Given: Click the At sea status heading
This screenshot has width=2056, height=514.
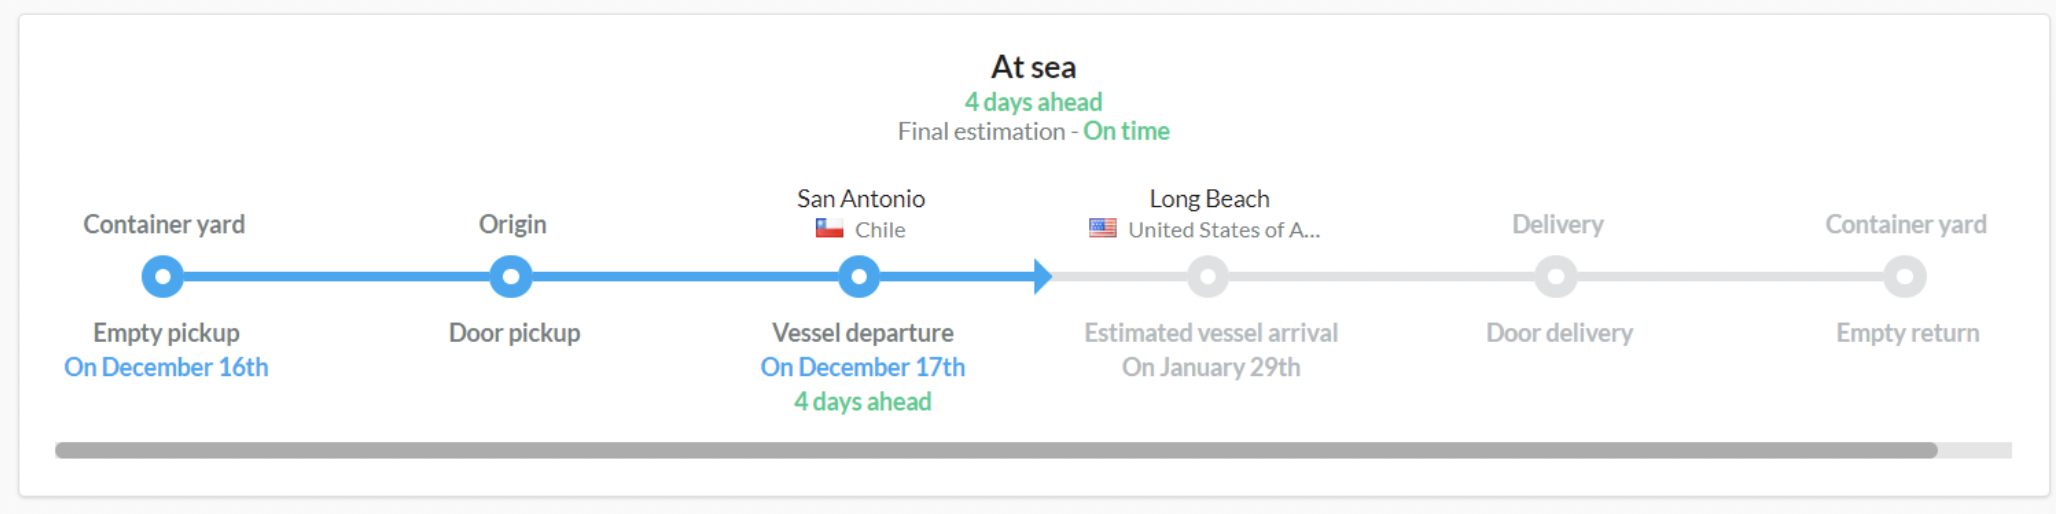Looking at the screenshot, I should [x=1034, y=67].
